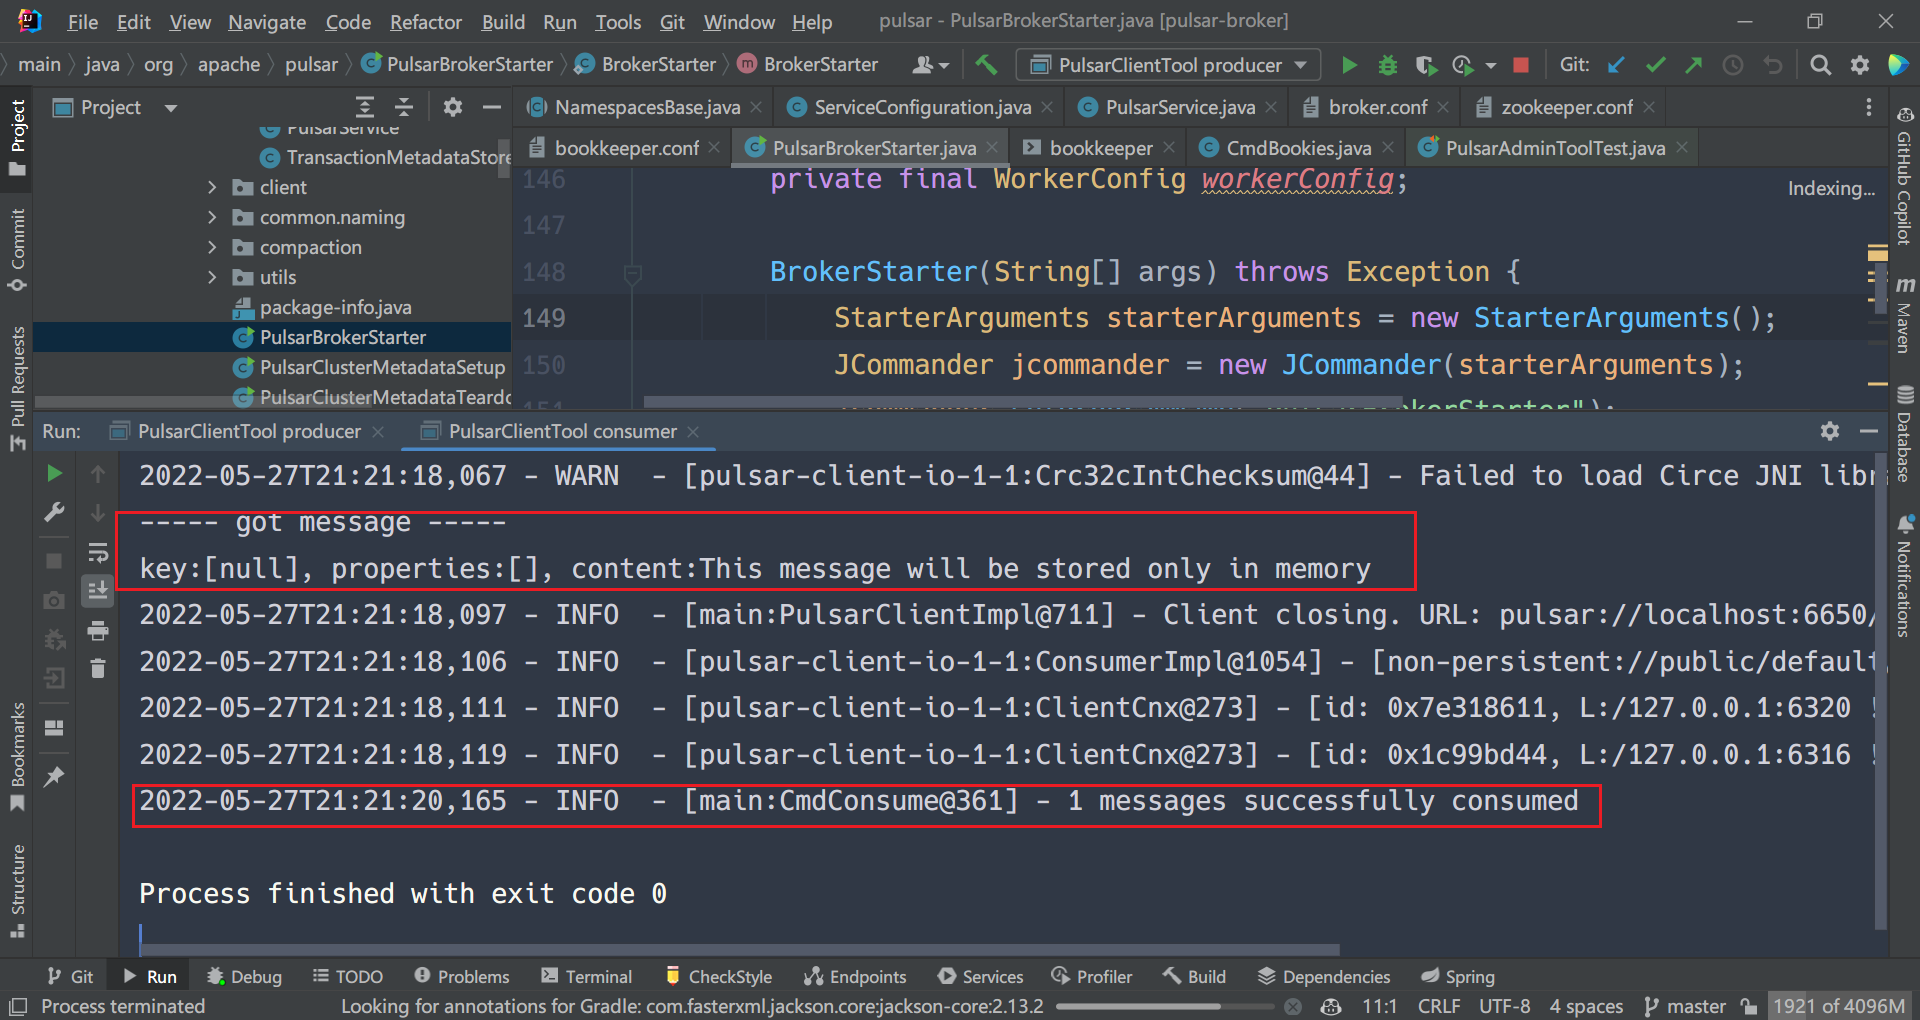Image resolution: width=1920 pixels, height=1020 pixels.
Task: Open the Dependencies tool window
Action: 1324,976
